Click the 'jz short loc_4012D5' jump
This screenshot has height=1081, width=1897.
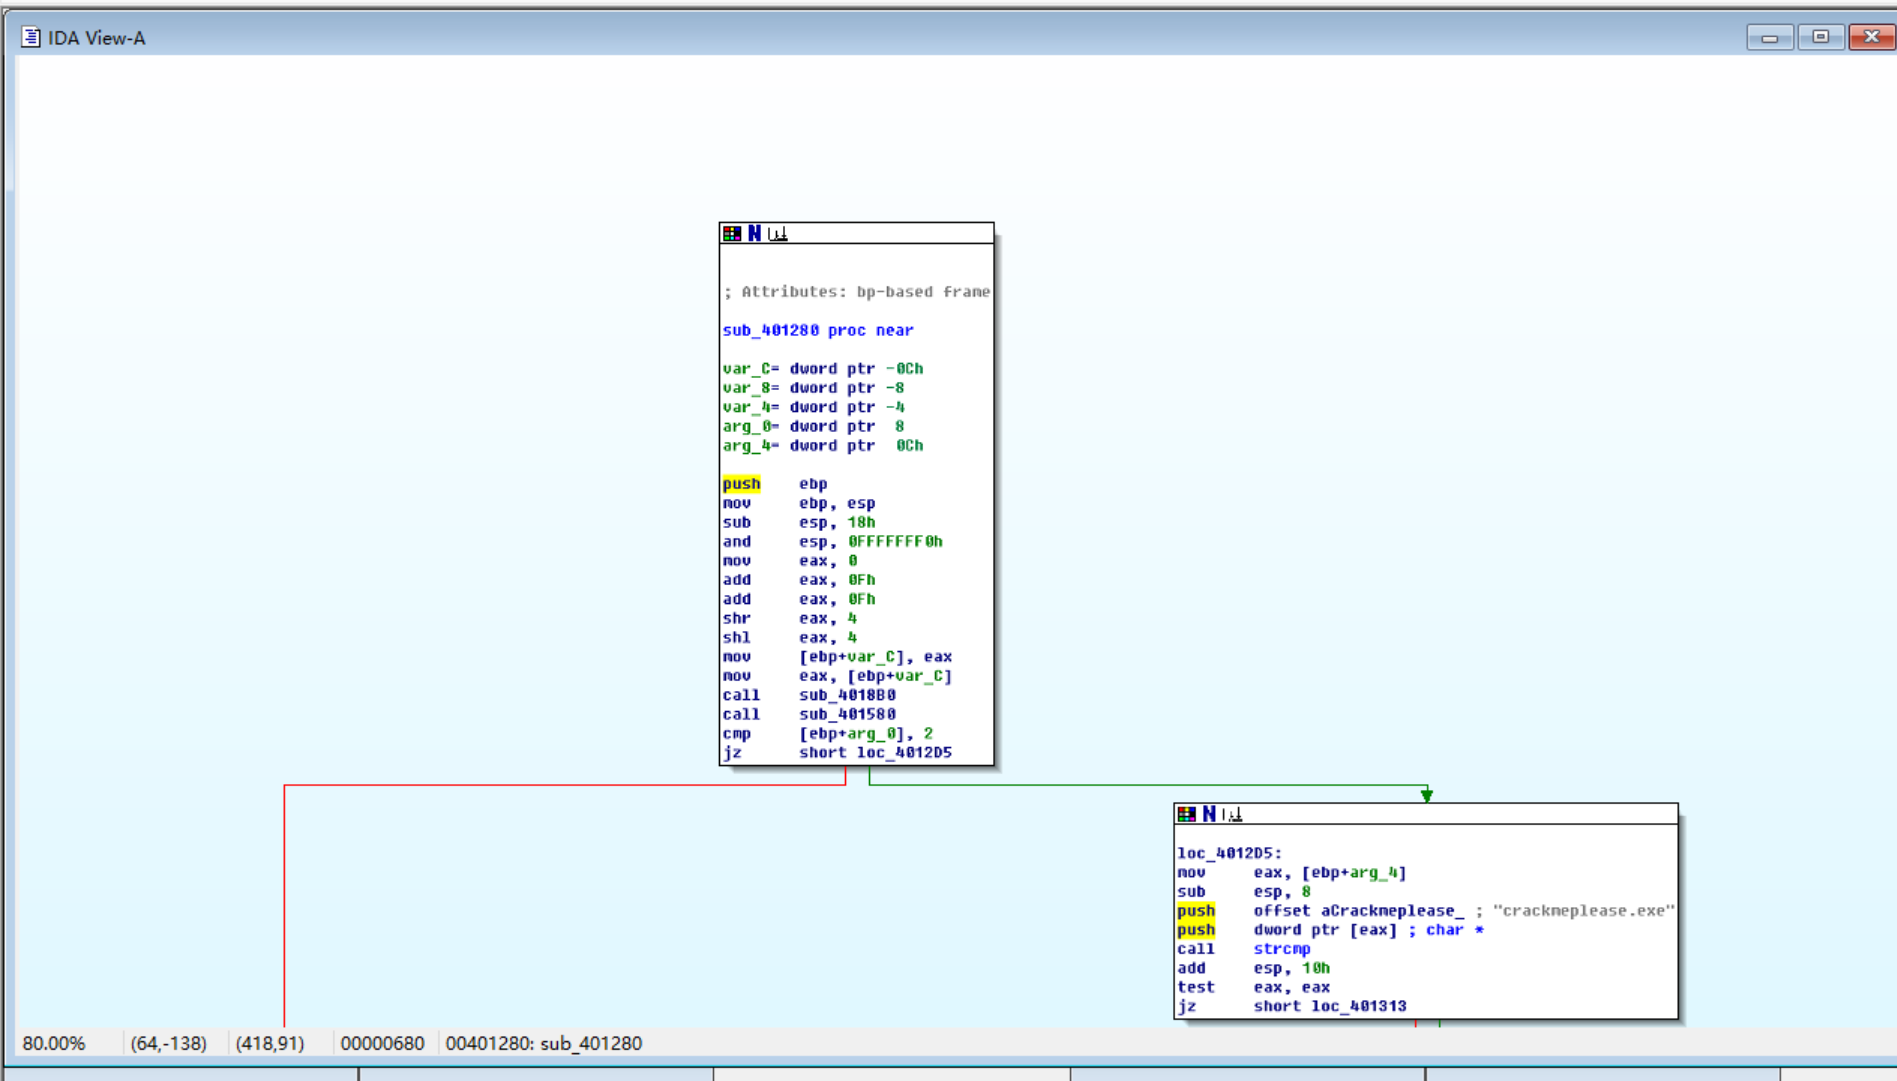click(x=838, y=753)
